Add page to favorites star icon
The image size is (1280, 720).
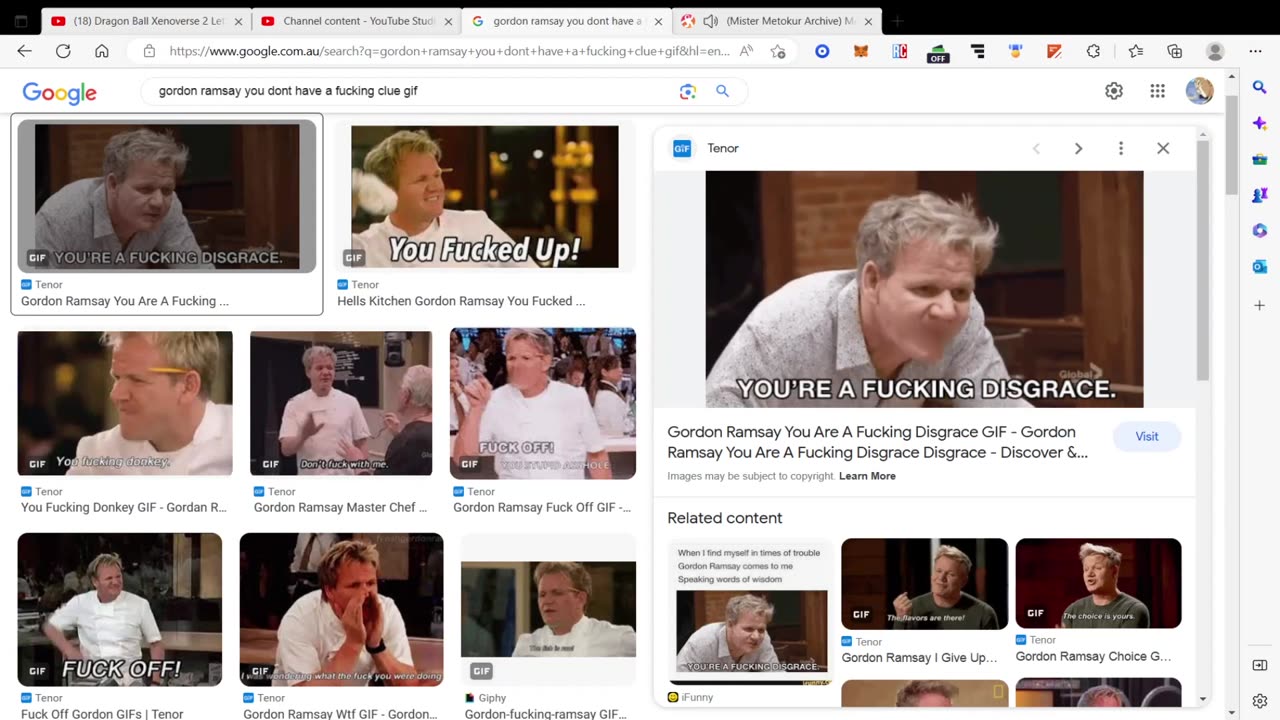point(778,51)
